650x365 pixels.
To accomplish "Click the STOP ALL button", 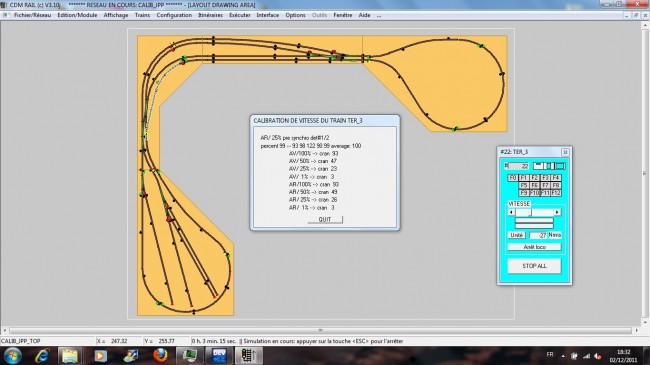I will 534,266.
